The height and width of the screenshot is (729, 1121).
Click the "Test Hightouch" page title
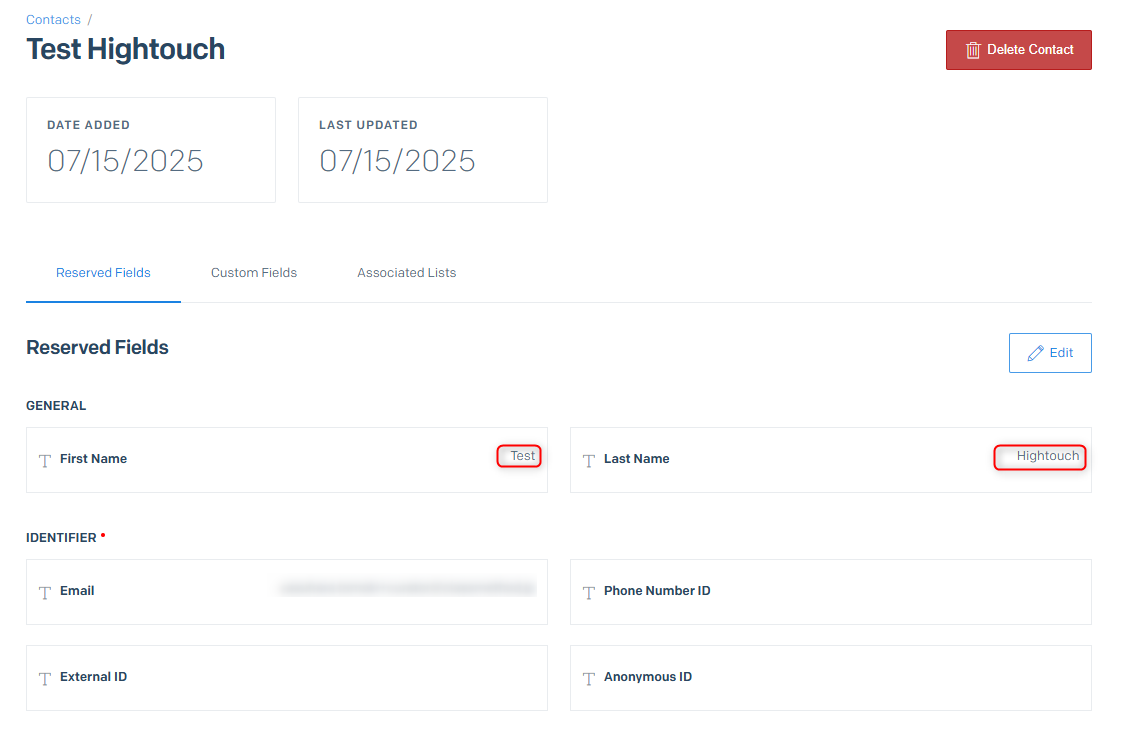coord(125,49)
